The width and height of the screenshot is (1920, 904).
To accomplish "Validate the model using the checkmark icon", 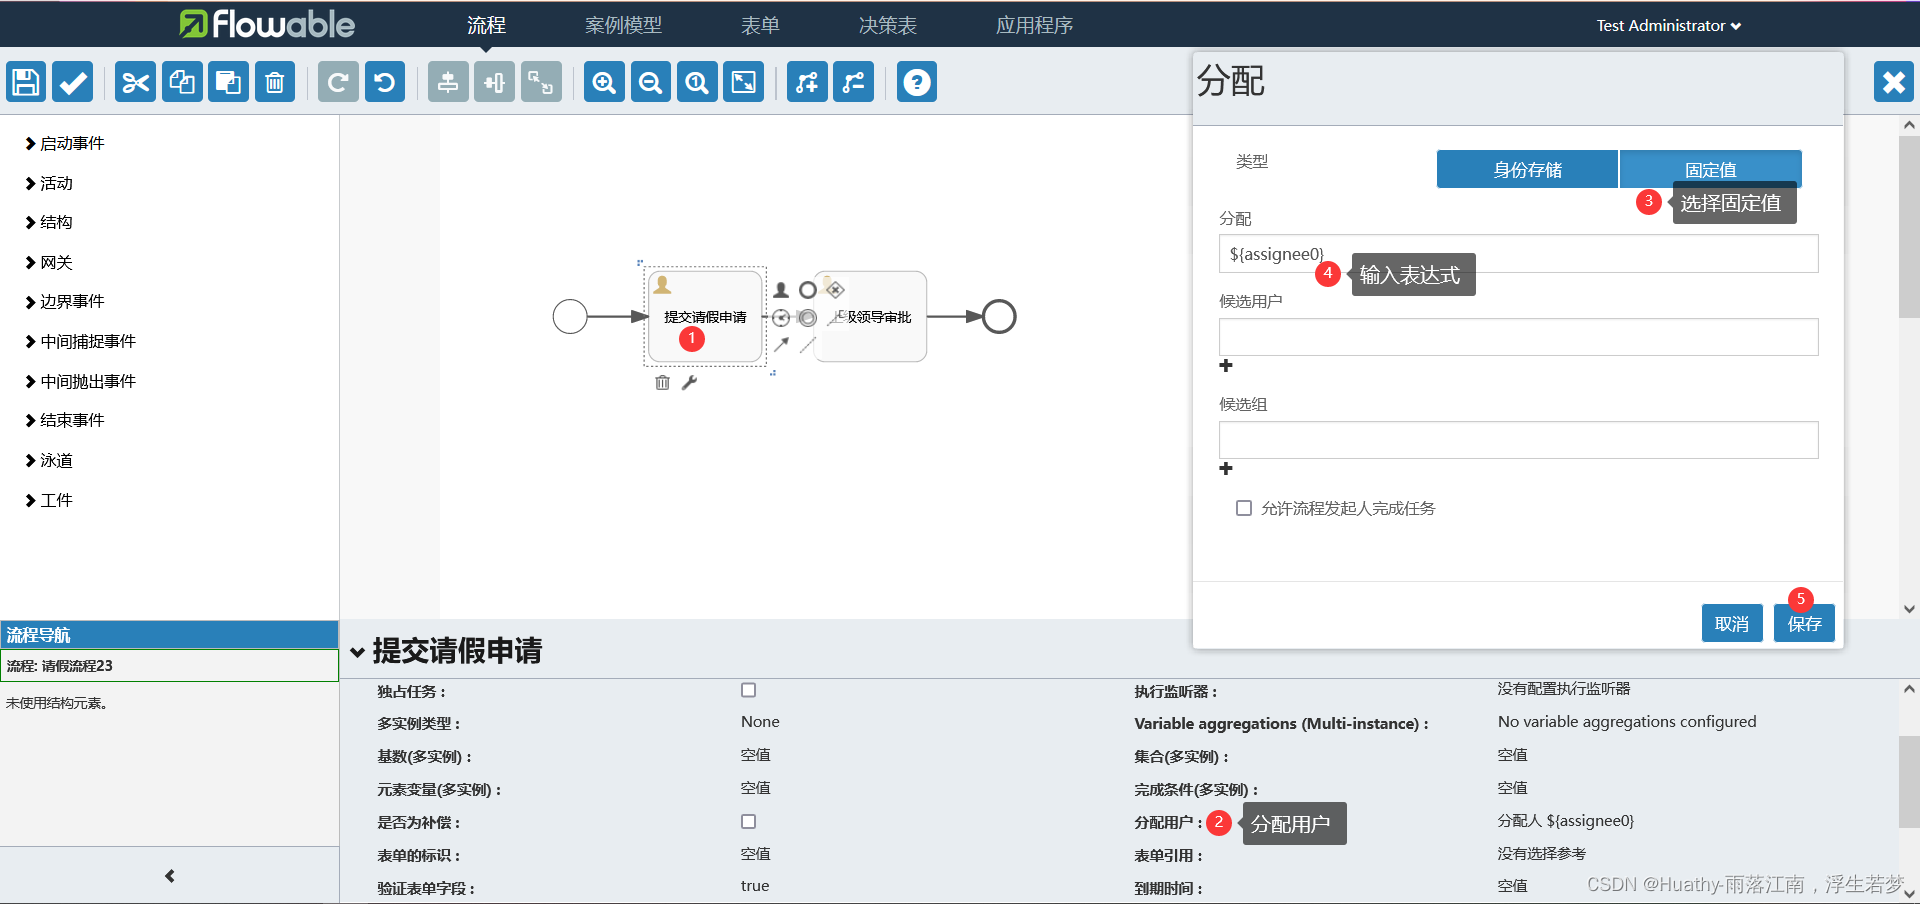I will [x=73, y=82].
